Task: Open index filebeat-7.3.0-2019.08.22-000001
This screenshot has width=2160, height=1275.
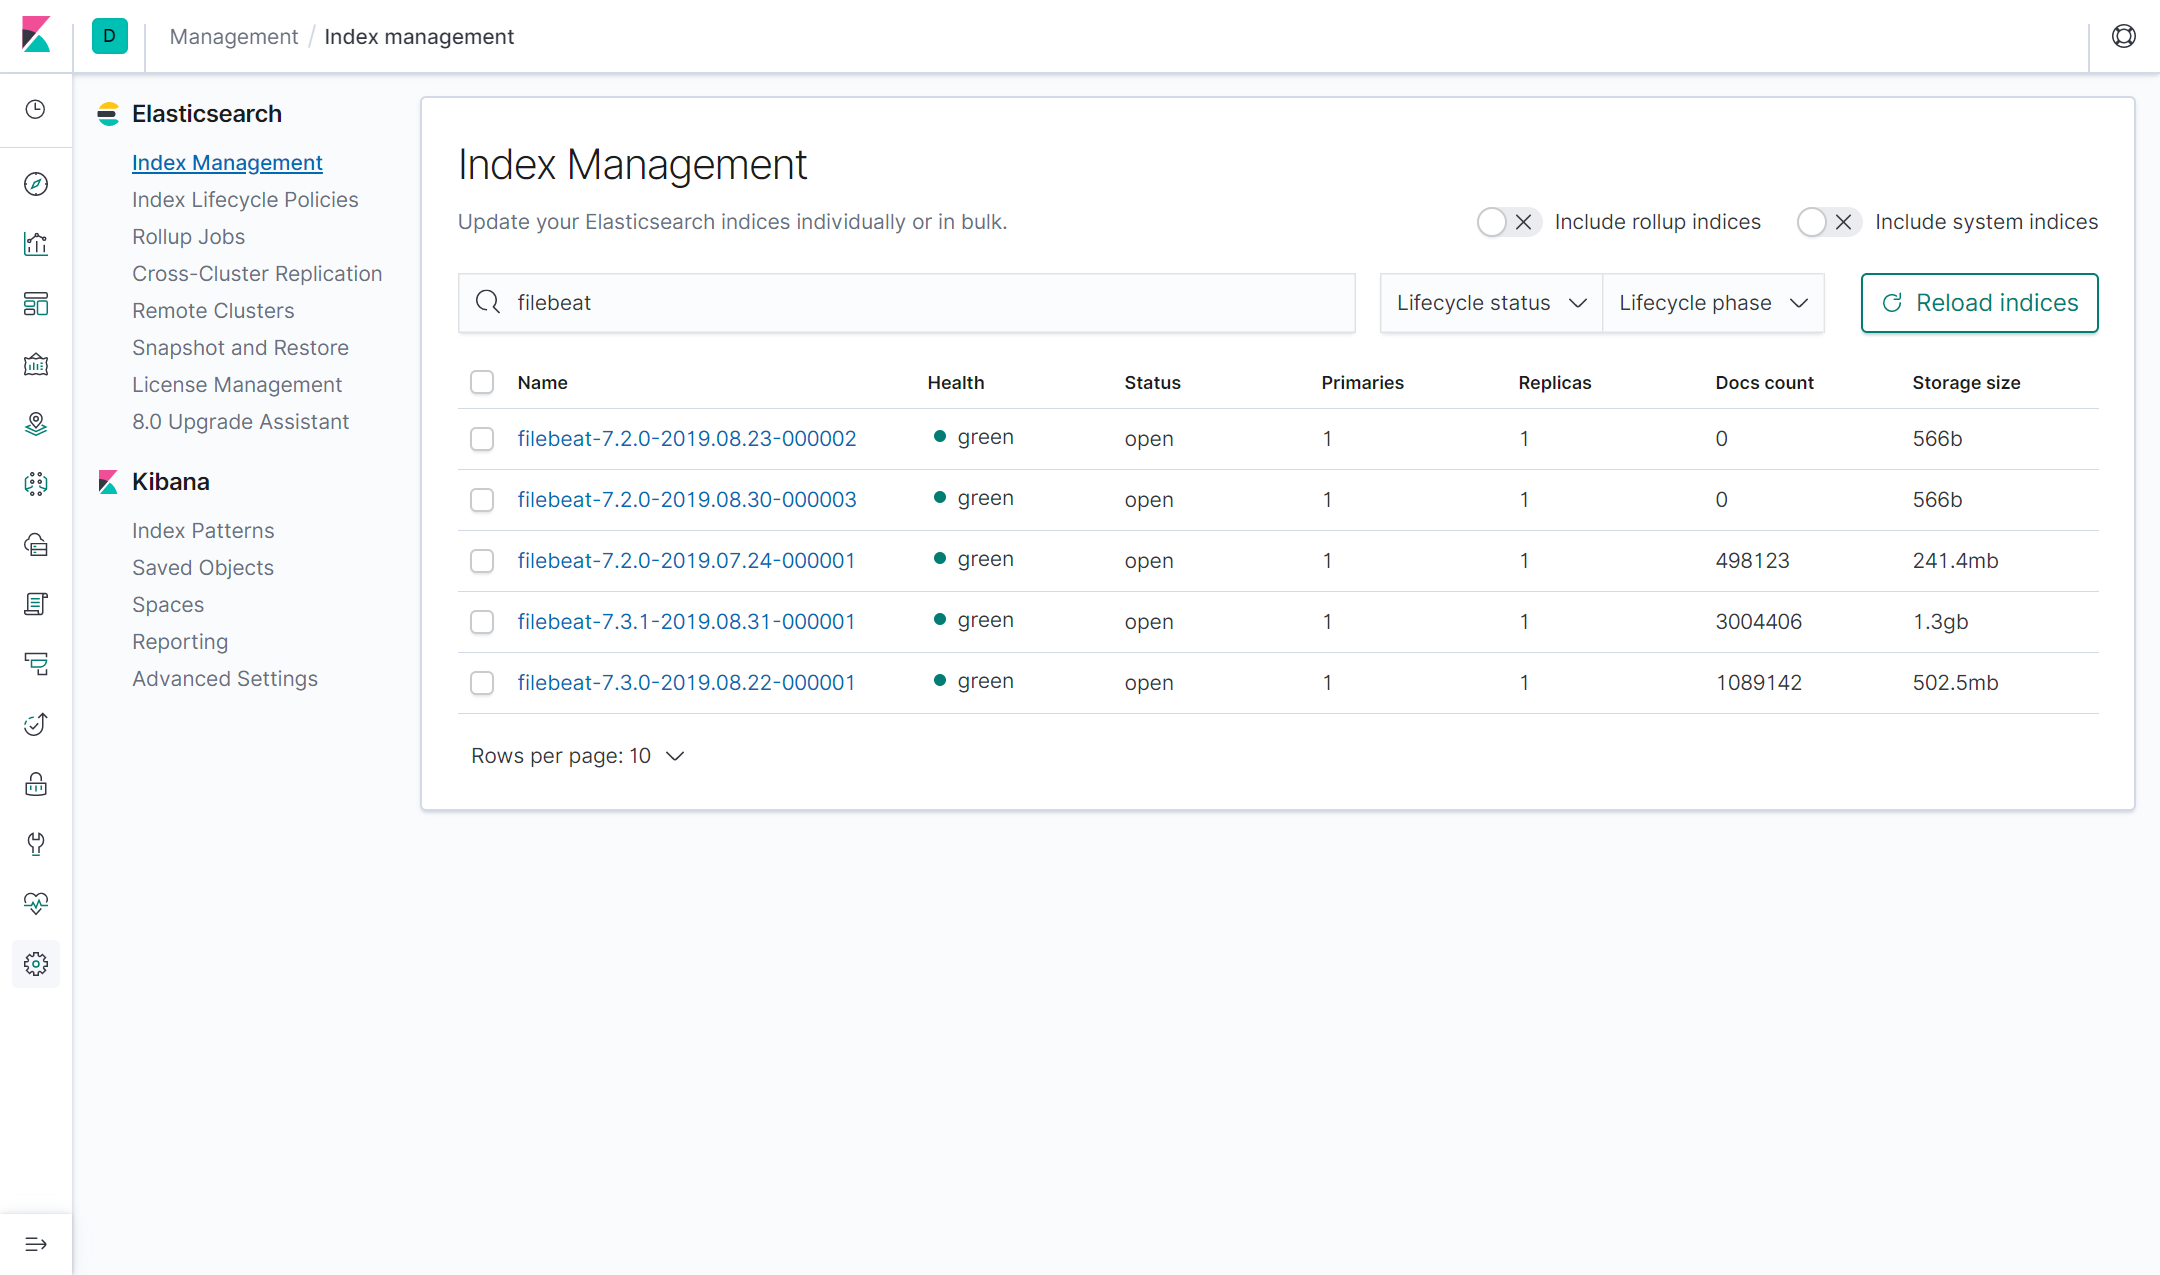Action: (686, 682)
